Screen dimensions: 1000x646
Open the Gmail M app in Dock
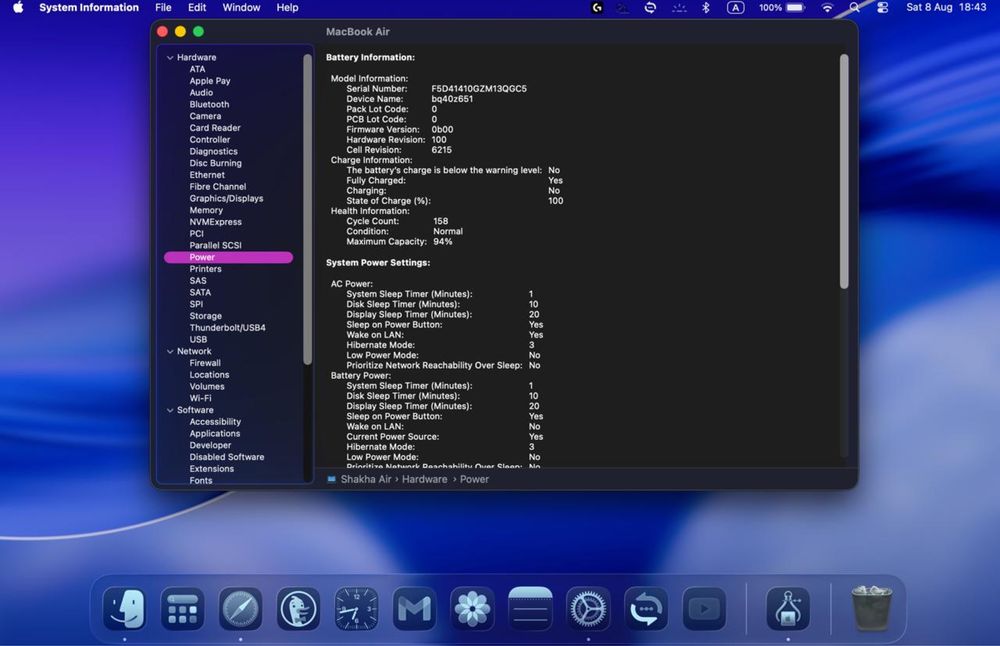[x=415, y=609]
